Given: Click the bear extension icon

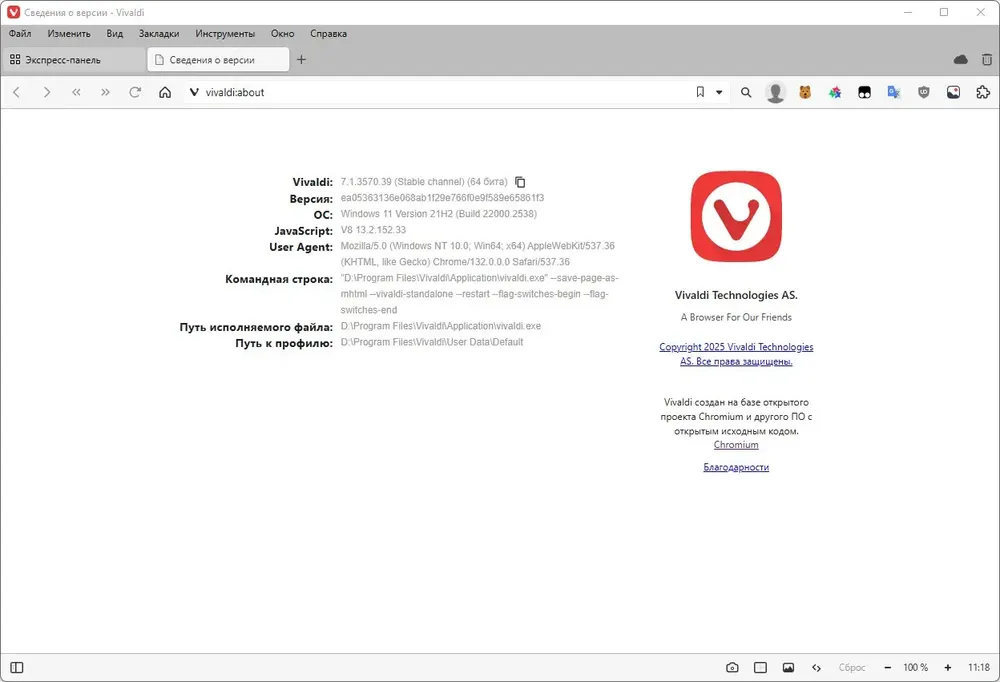Looking at the screenshot, I should (805, 93).
